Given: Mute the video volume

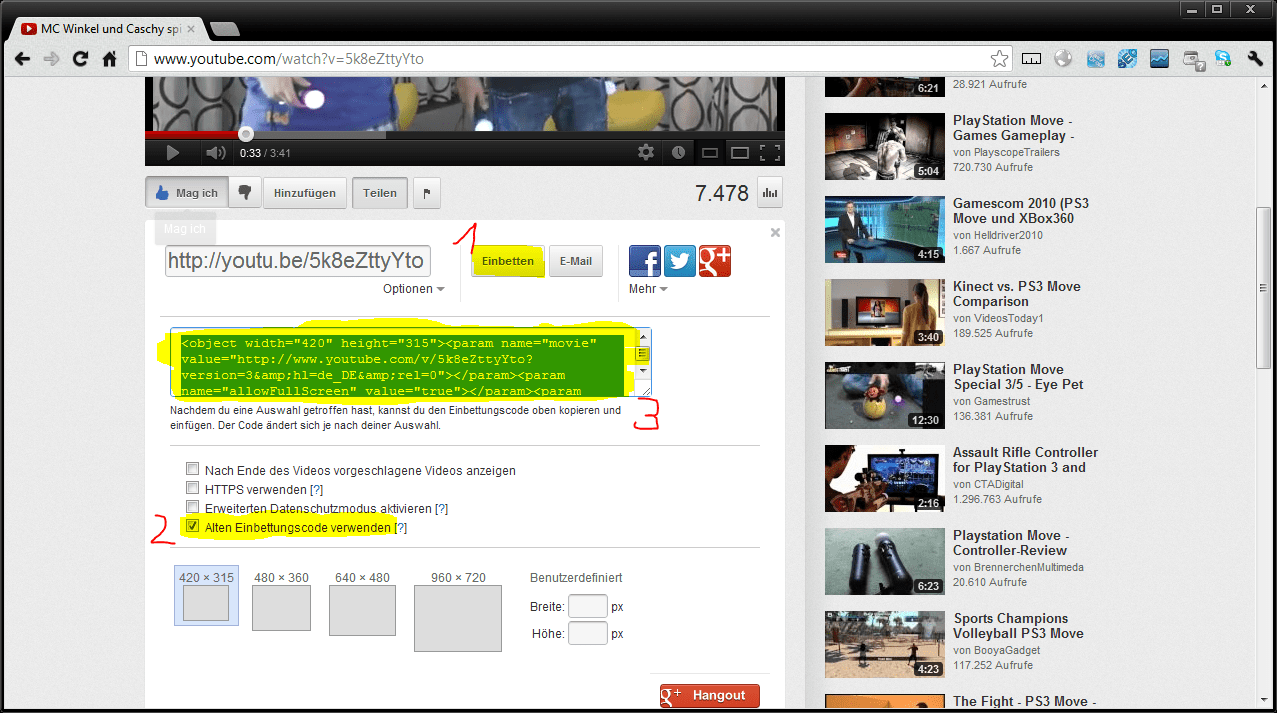Looking at the screenshot, I should point(215,153).
